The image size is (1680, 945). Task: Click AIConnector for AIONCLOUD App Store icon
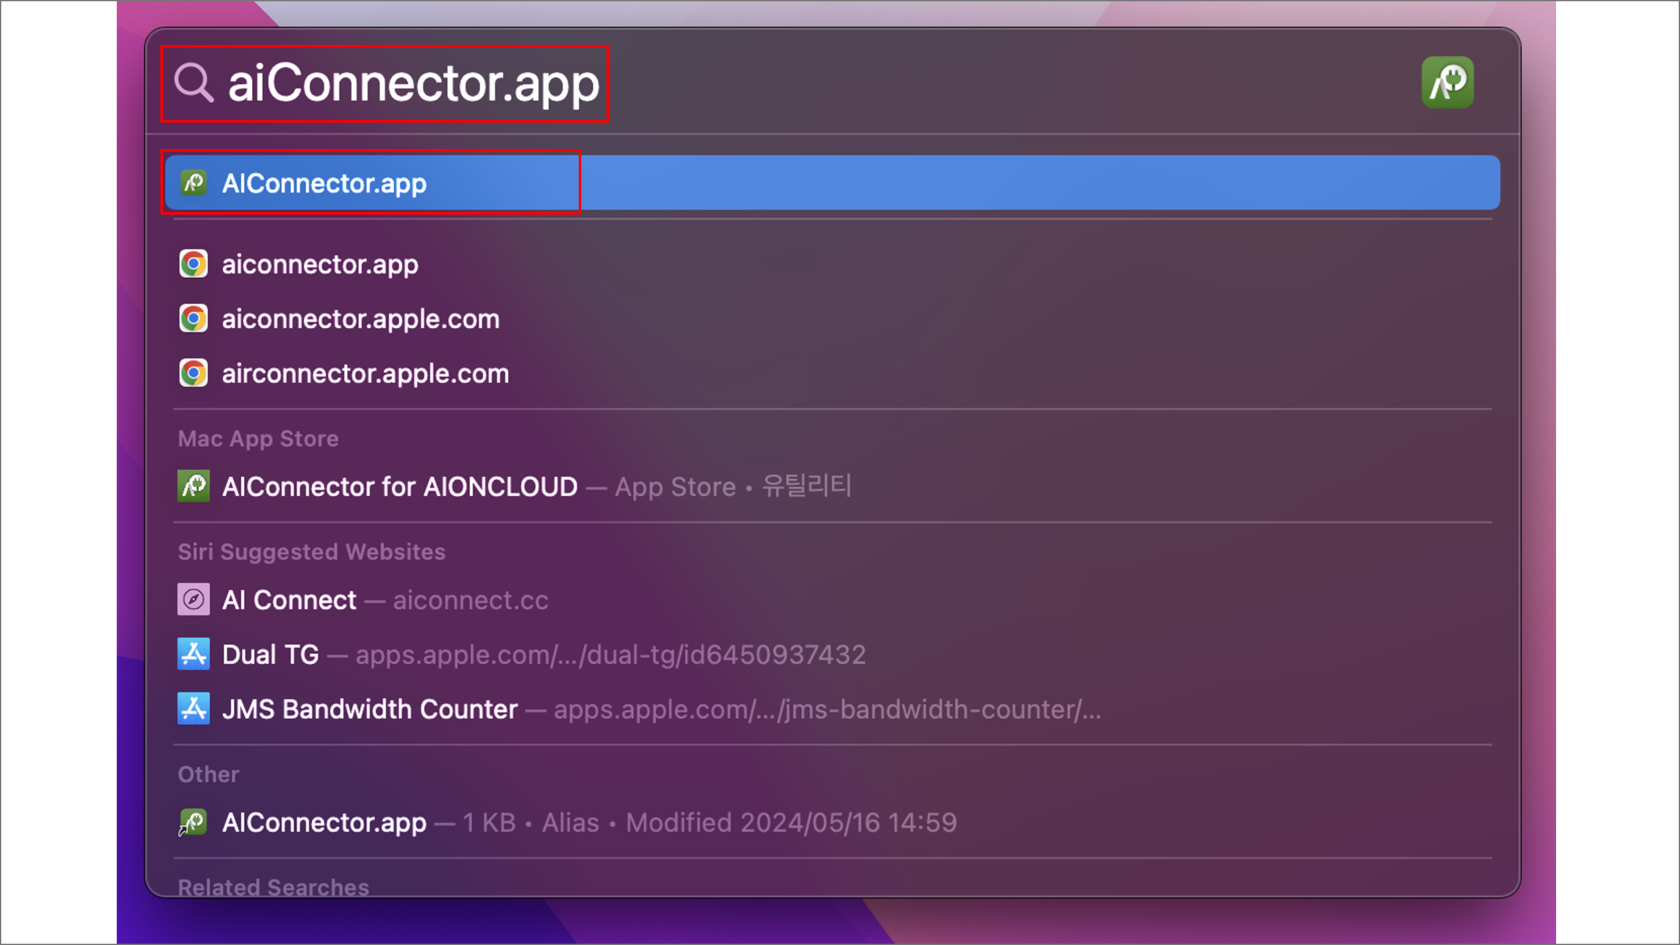[194, 486]
